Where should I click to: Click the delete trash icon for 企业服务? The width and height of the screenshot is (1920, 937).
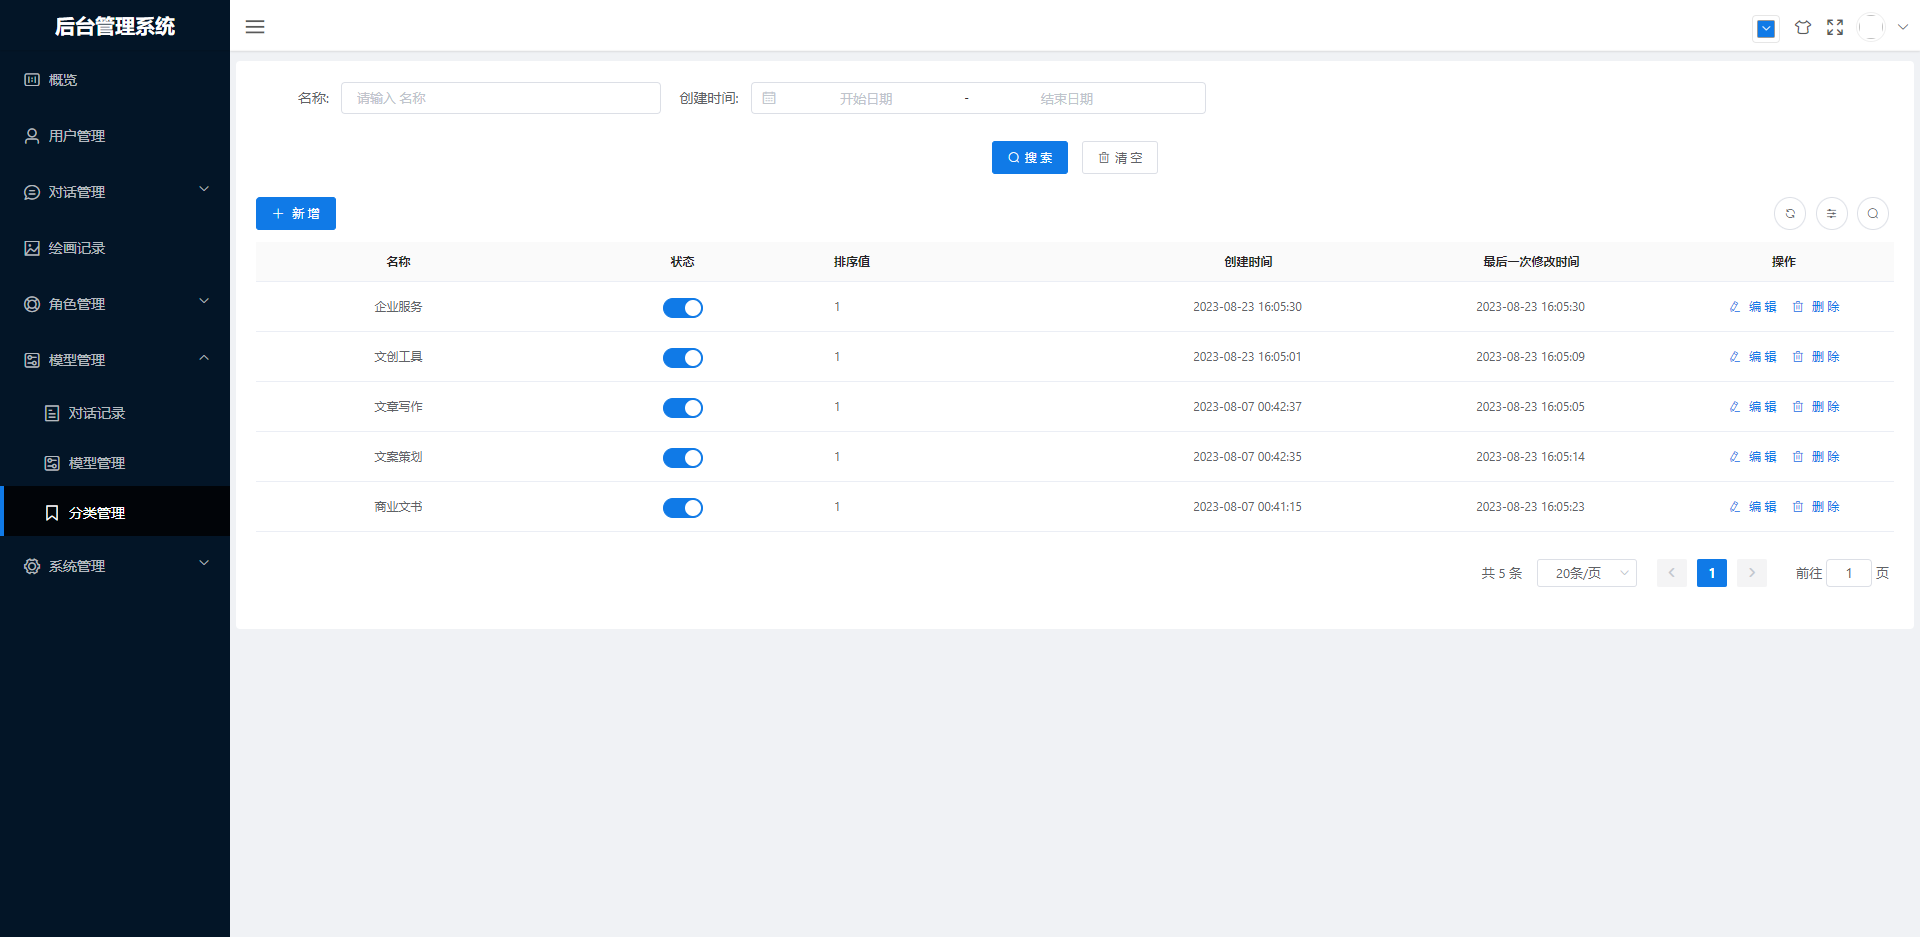click(x=1797, y=307)
